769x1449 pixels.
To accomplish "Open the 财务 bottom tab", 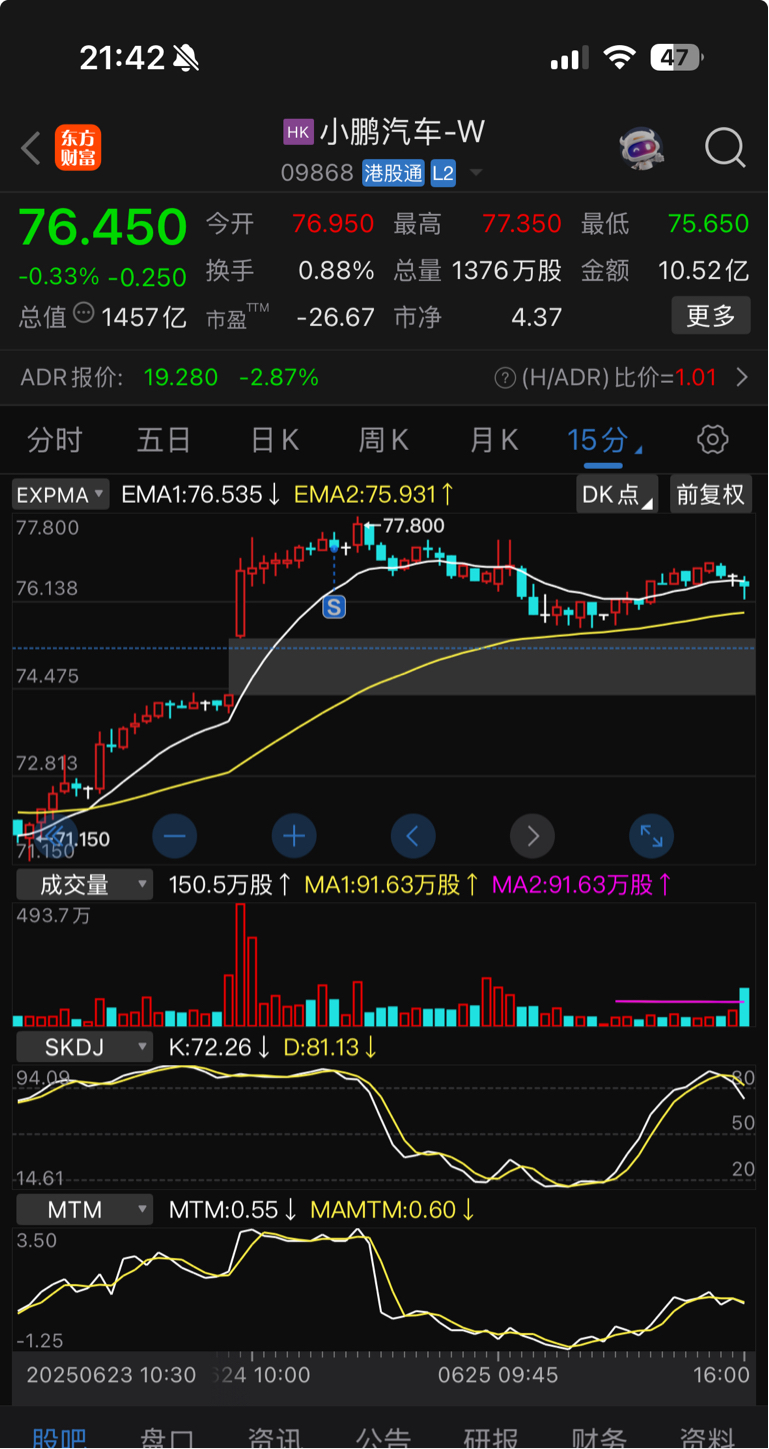I will tap(599, 1437).
